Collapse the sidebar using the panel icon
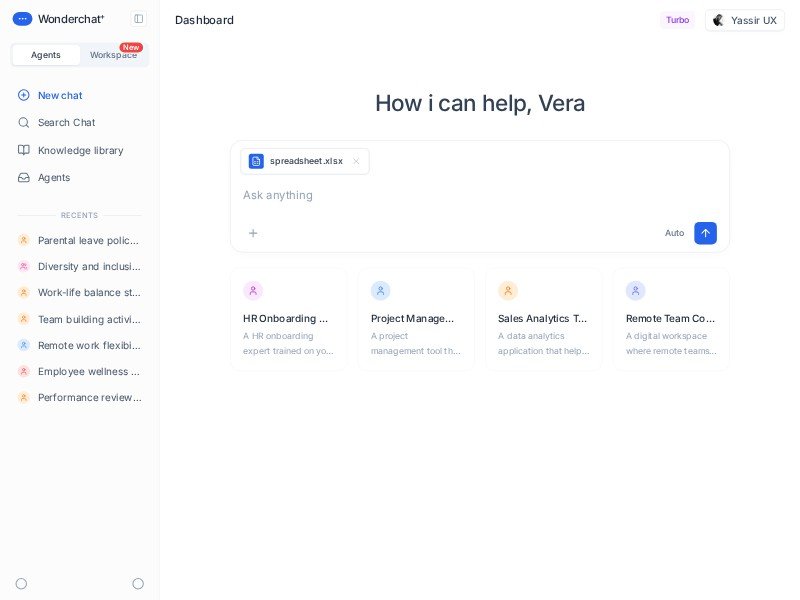800x600 pixels. (x=139, y=19)
